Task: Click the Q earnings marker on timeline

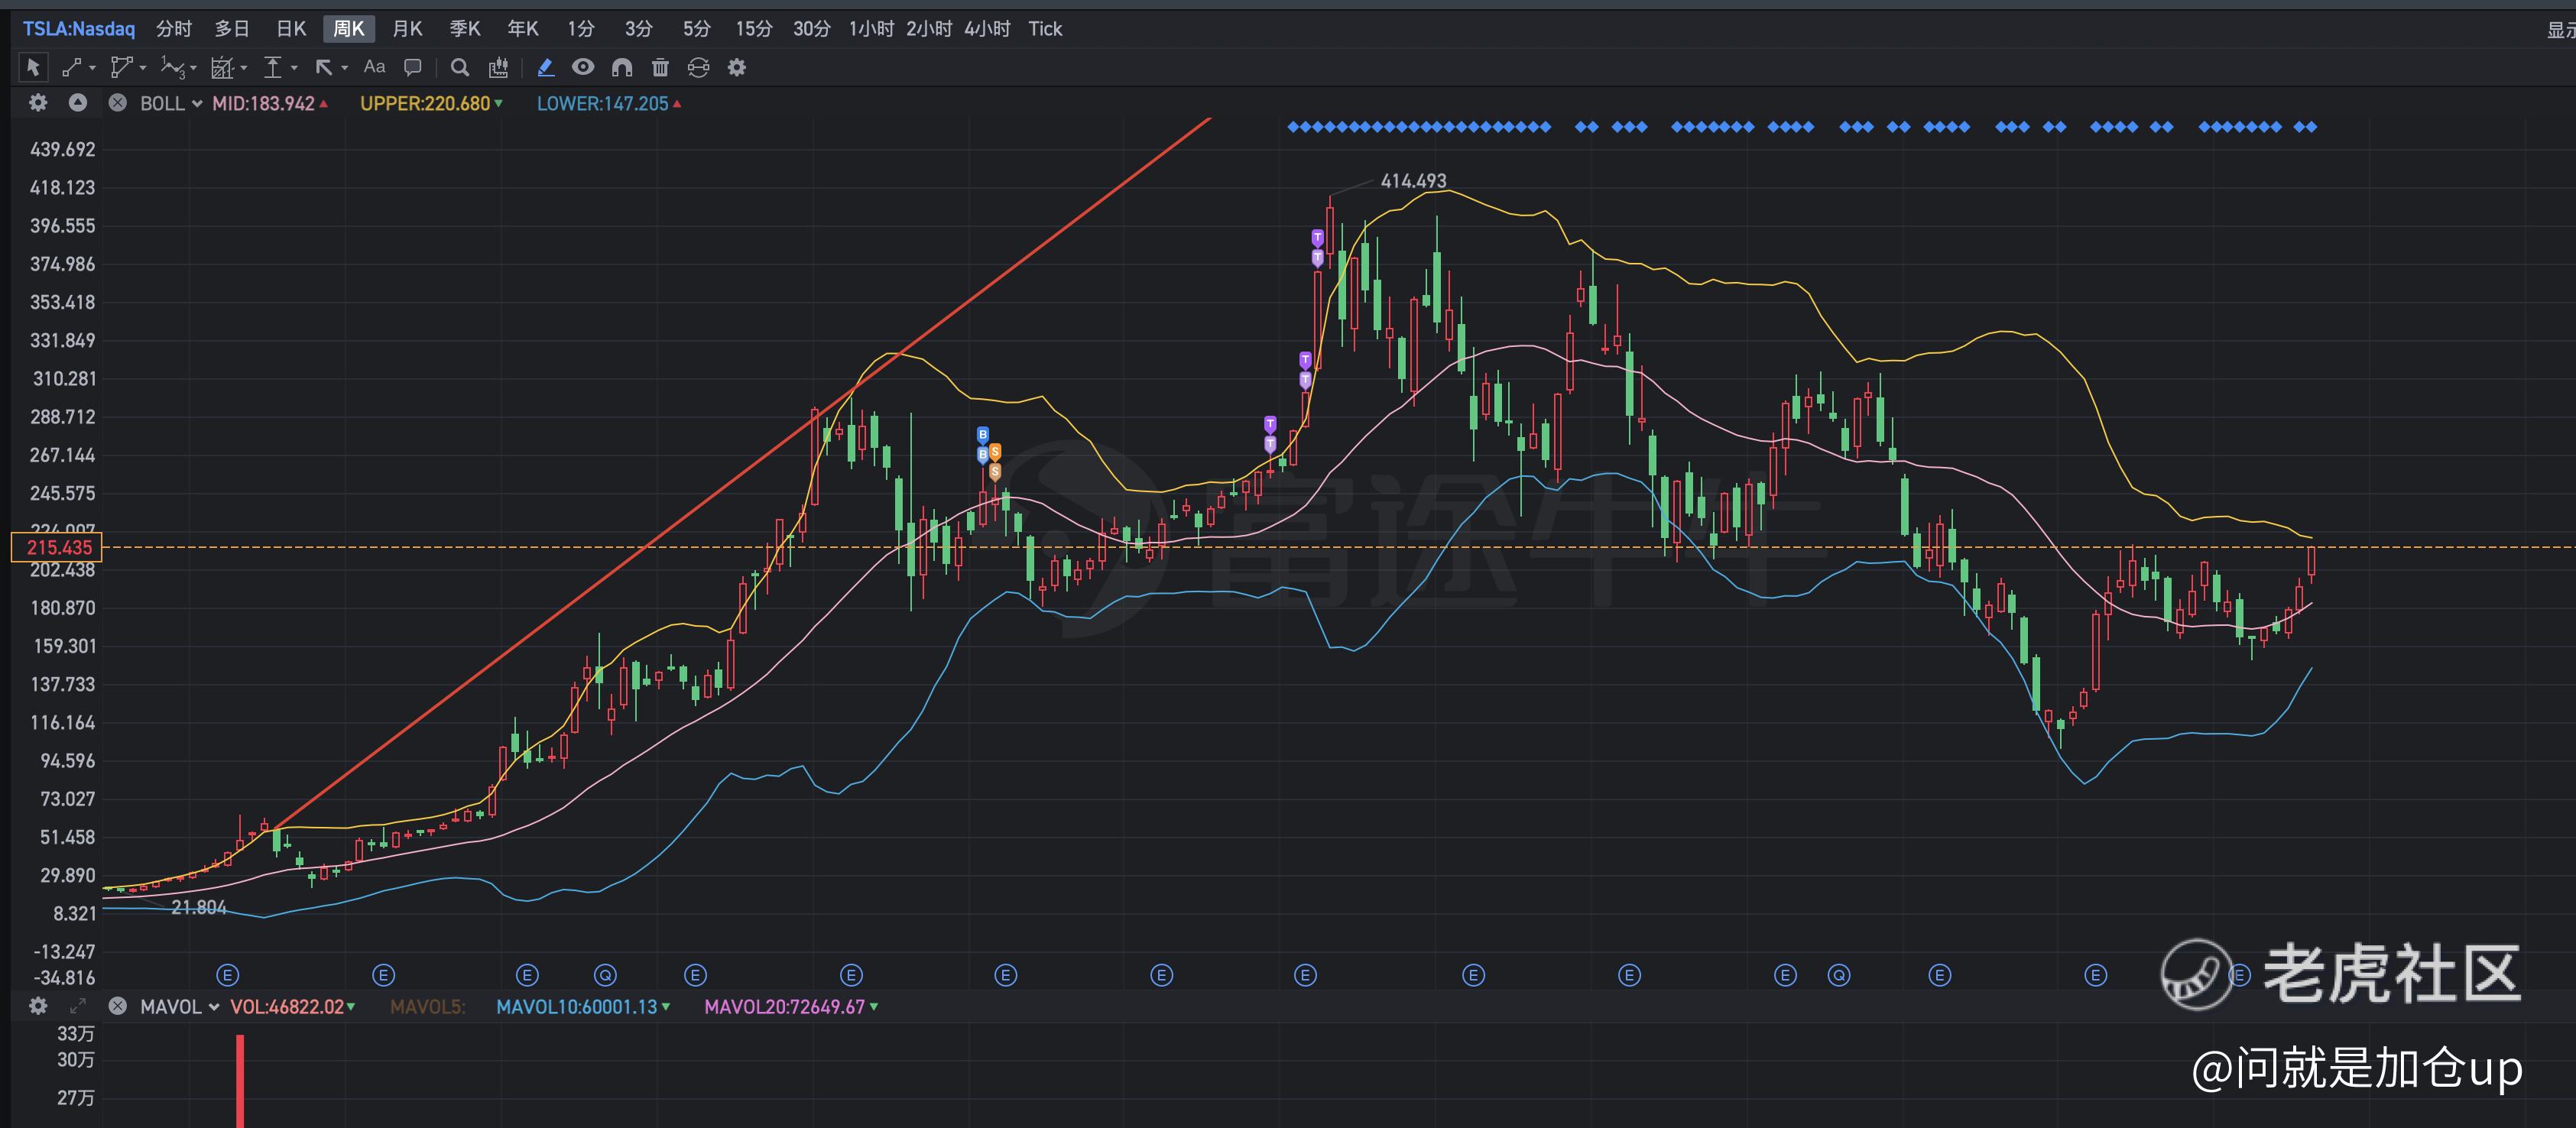Action: pyautogui.click(x=605, y=975)
